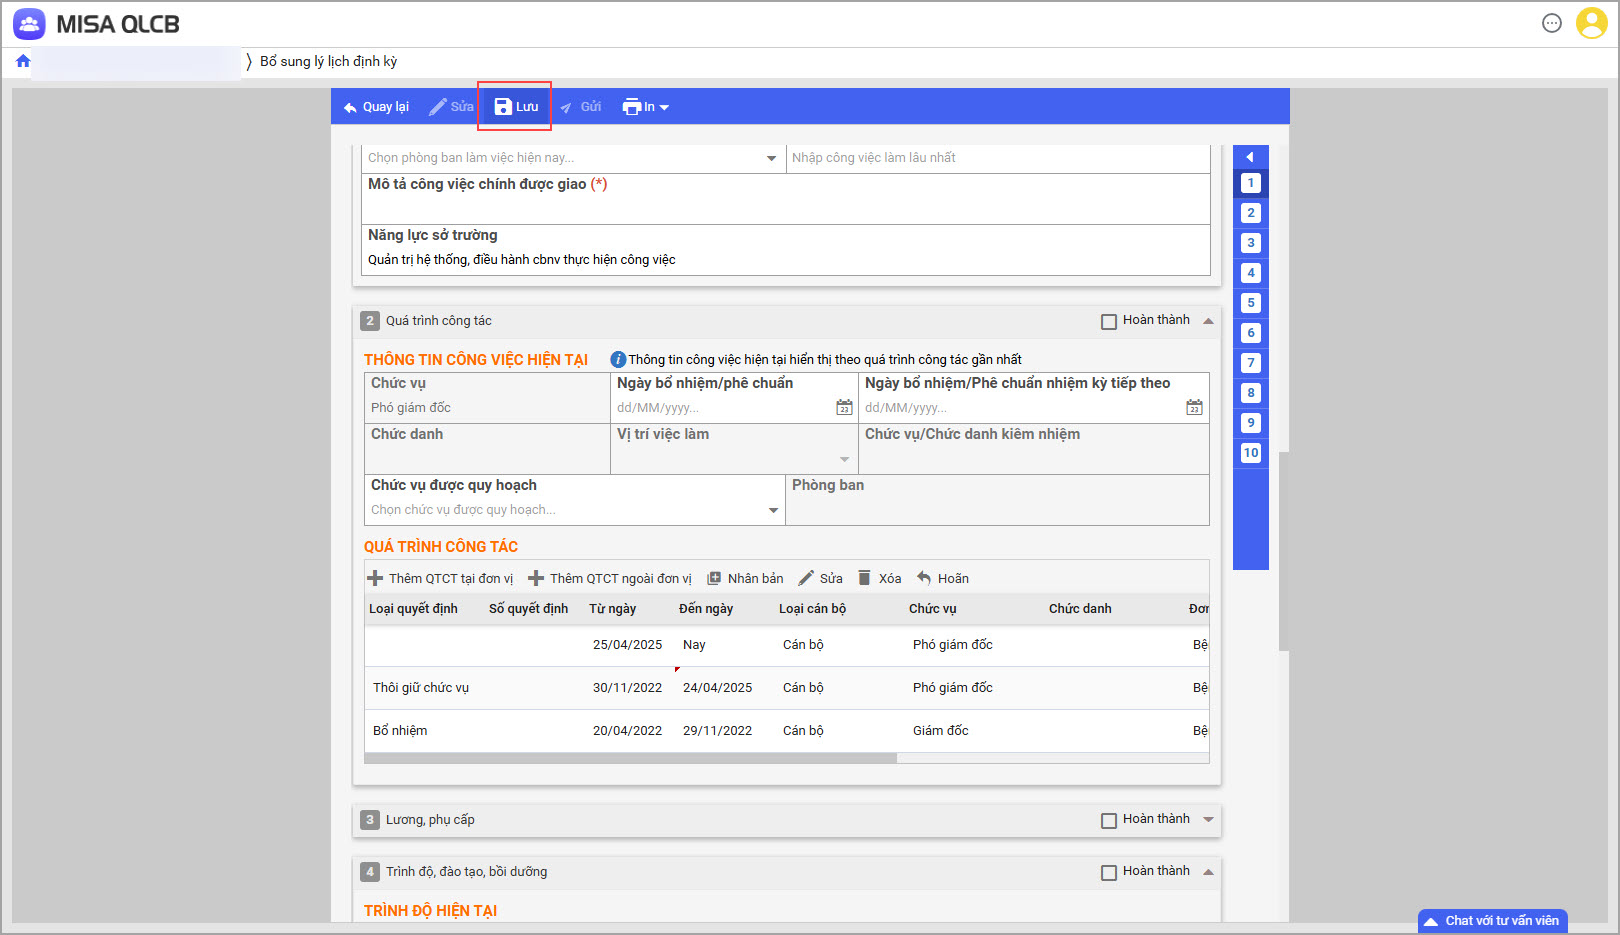Image resolution: width=1620 pixels, height=935 pixels.
Task: Click Thêm QTCT tại đơn vị button
Action: pos(440,578)
